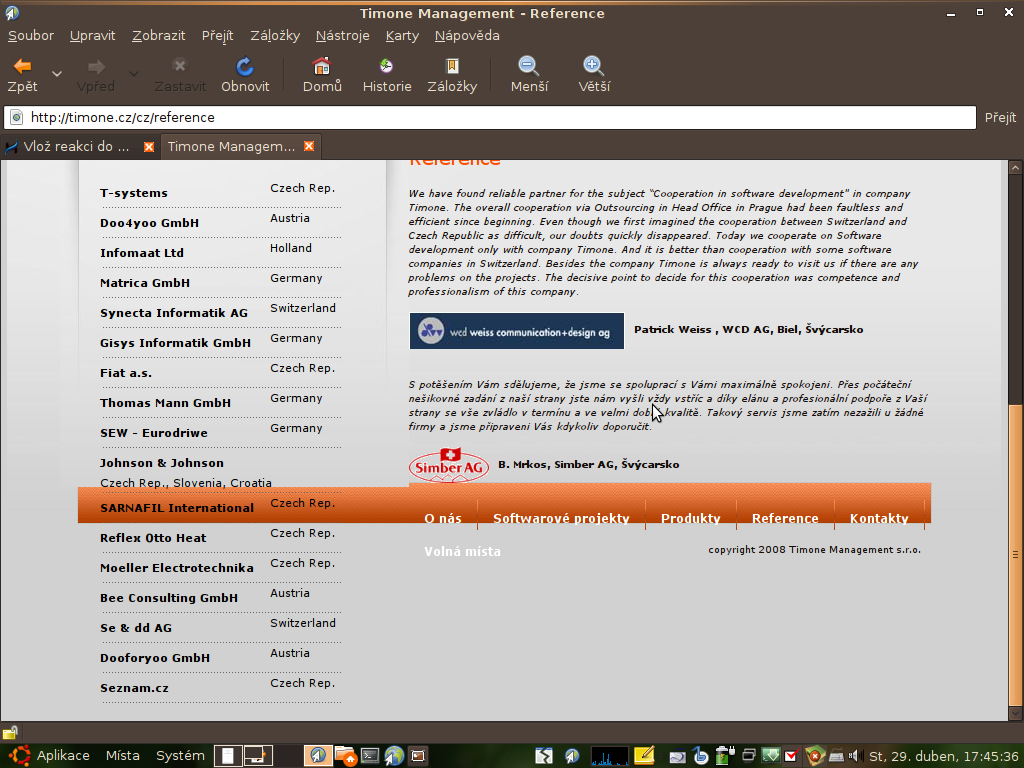Click the page icon in the address bar
This screenshot has width=1024, height=768.
pyautogui.click(x=16, y=118)
